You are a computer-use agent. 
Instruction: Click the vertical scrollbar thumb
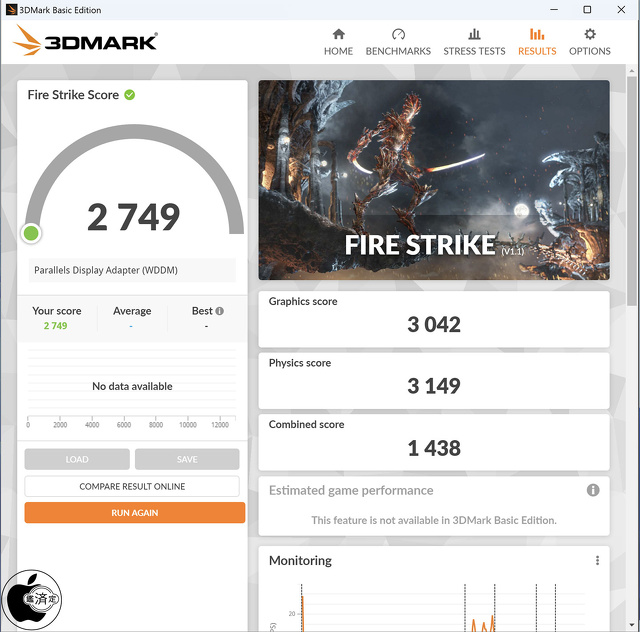pyautogui.click(x=631, y=190)
